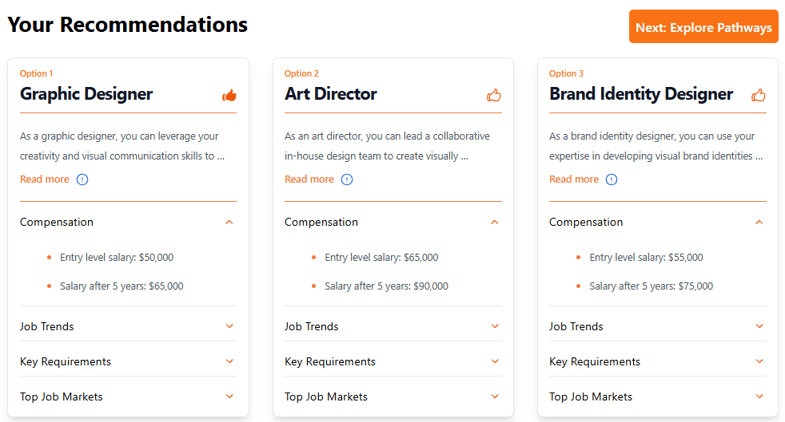
Task: Expand Job Trends under Graphic Designer
Action: click(x=229, y=326)
